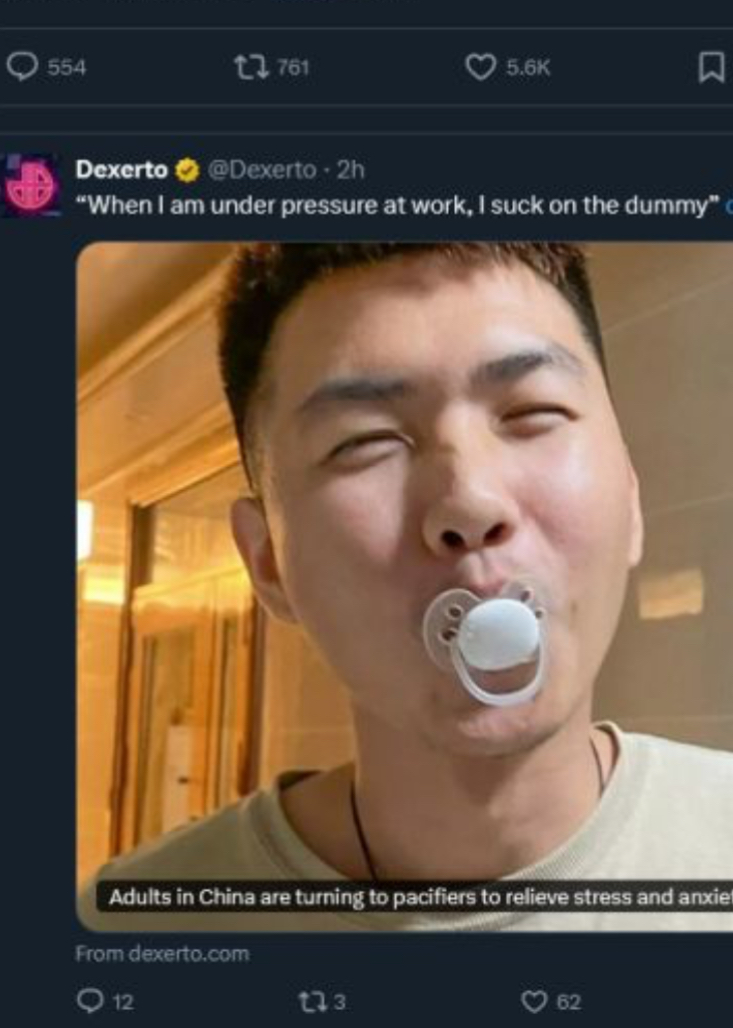Open the From dexerto.com source link
This screenshot has width=733, height=1028.
[x=163, y=953]
